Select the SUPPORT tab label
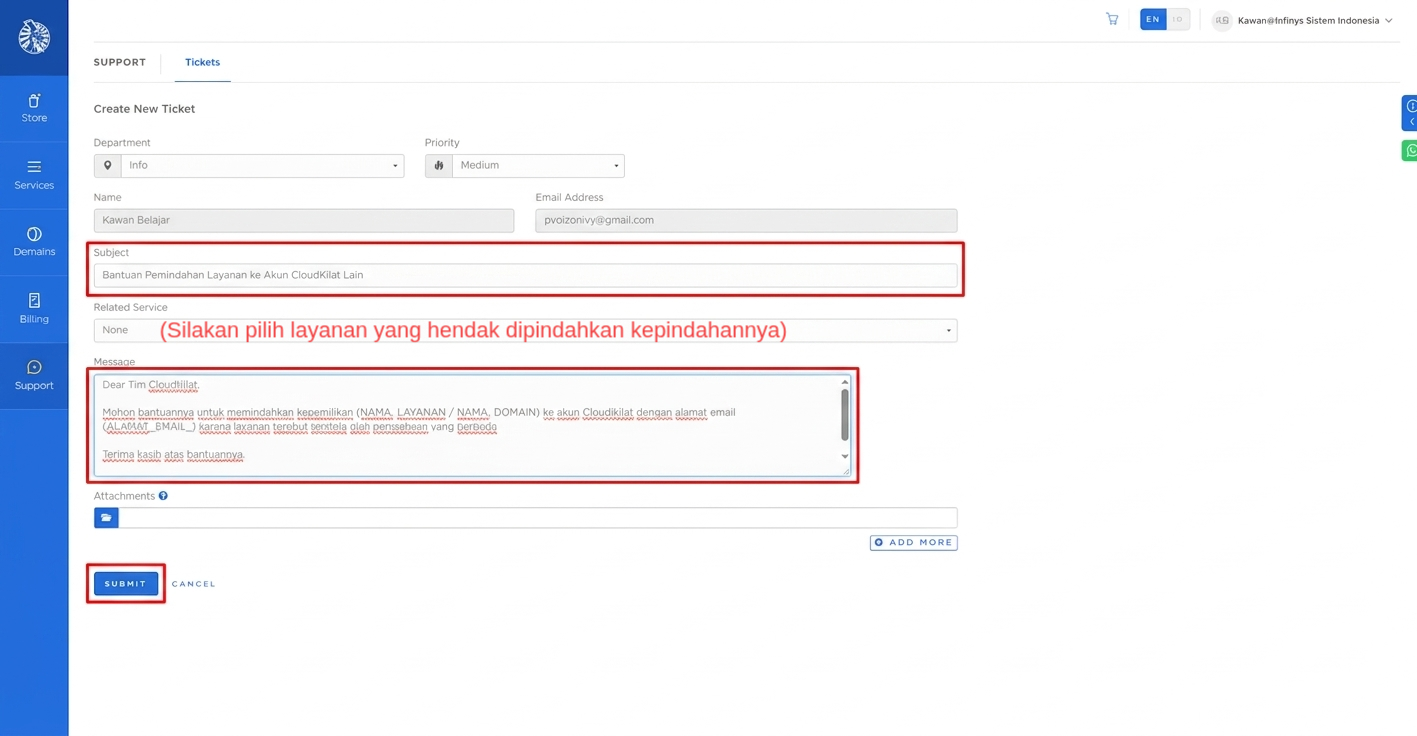The width and height of the screenshot is (1417, 736). click(120, 62)
